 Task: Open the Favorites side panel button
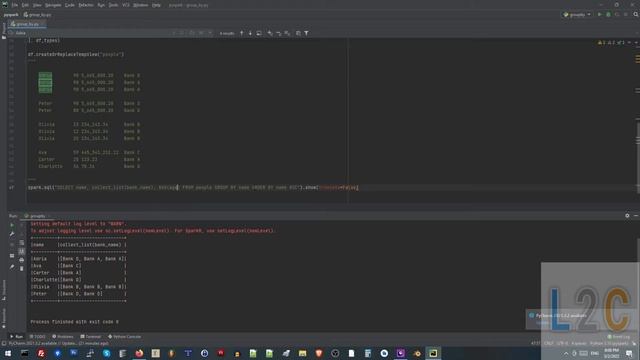[x=4, y=318]
